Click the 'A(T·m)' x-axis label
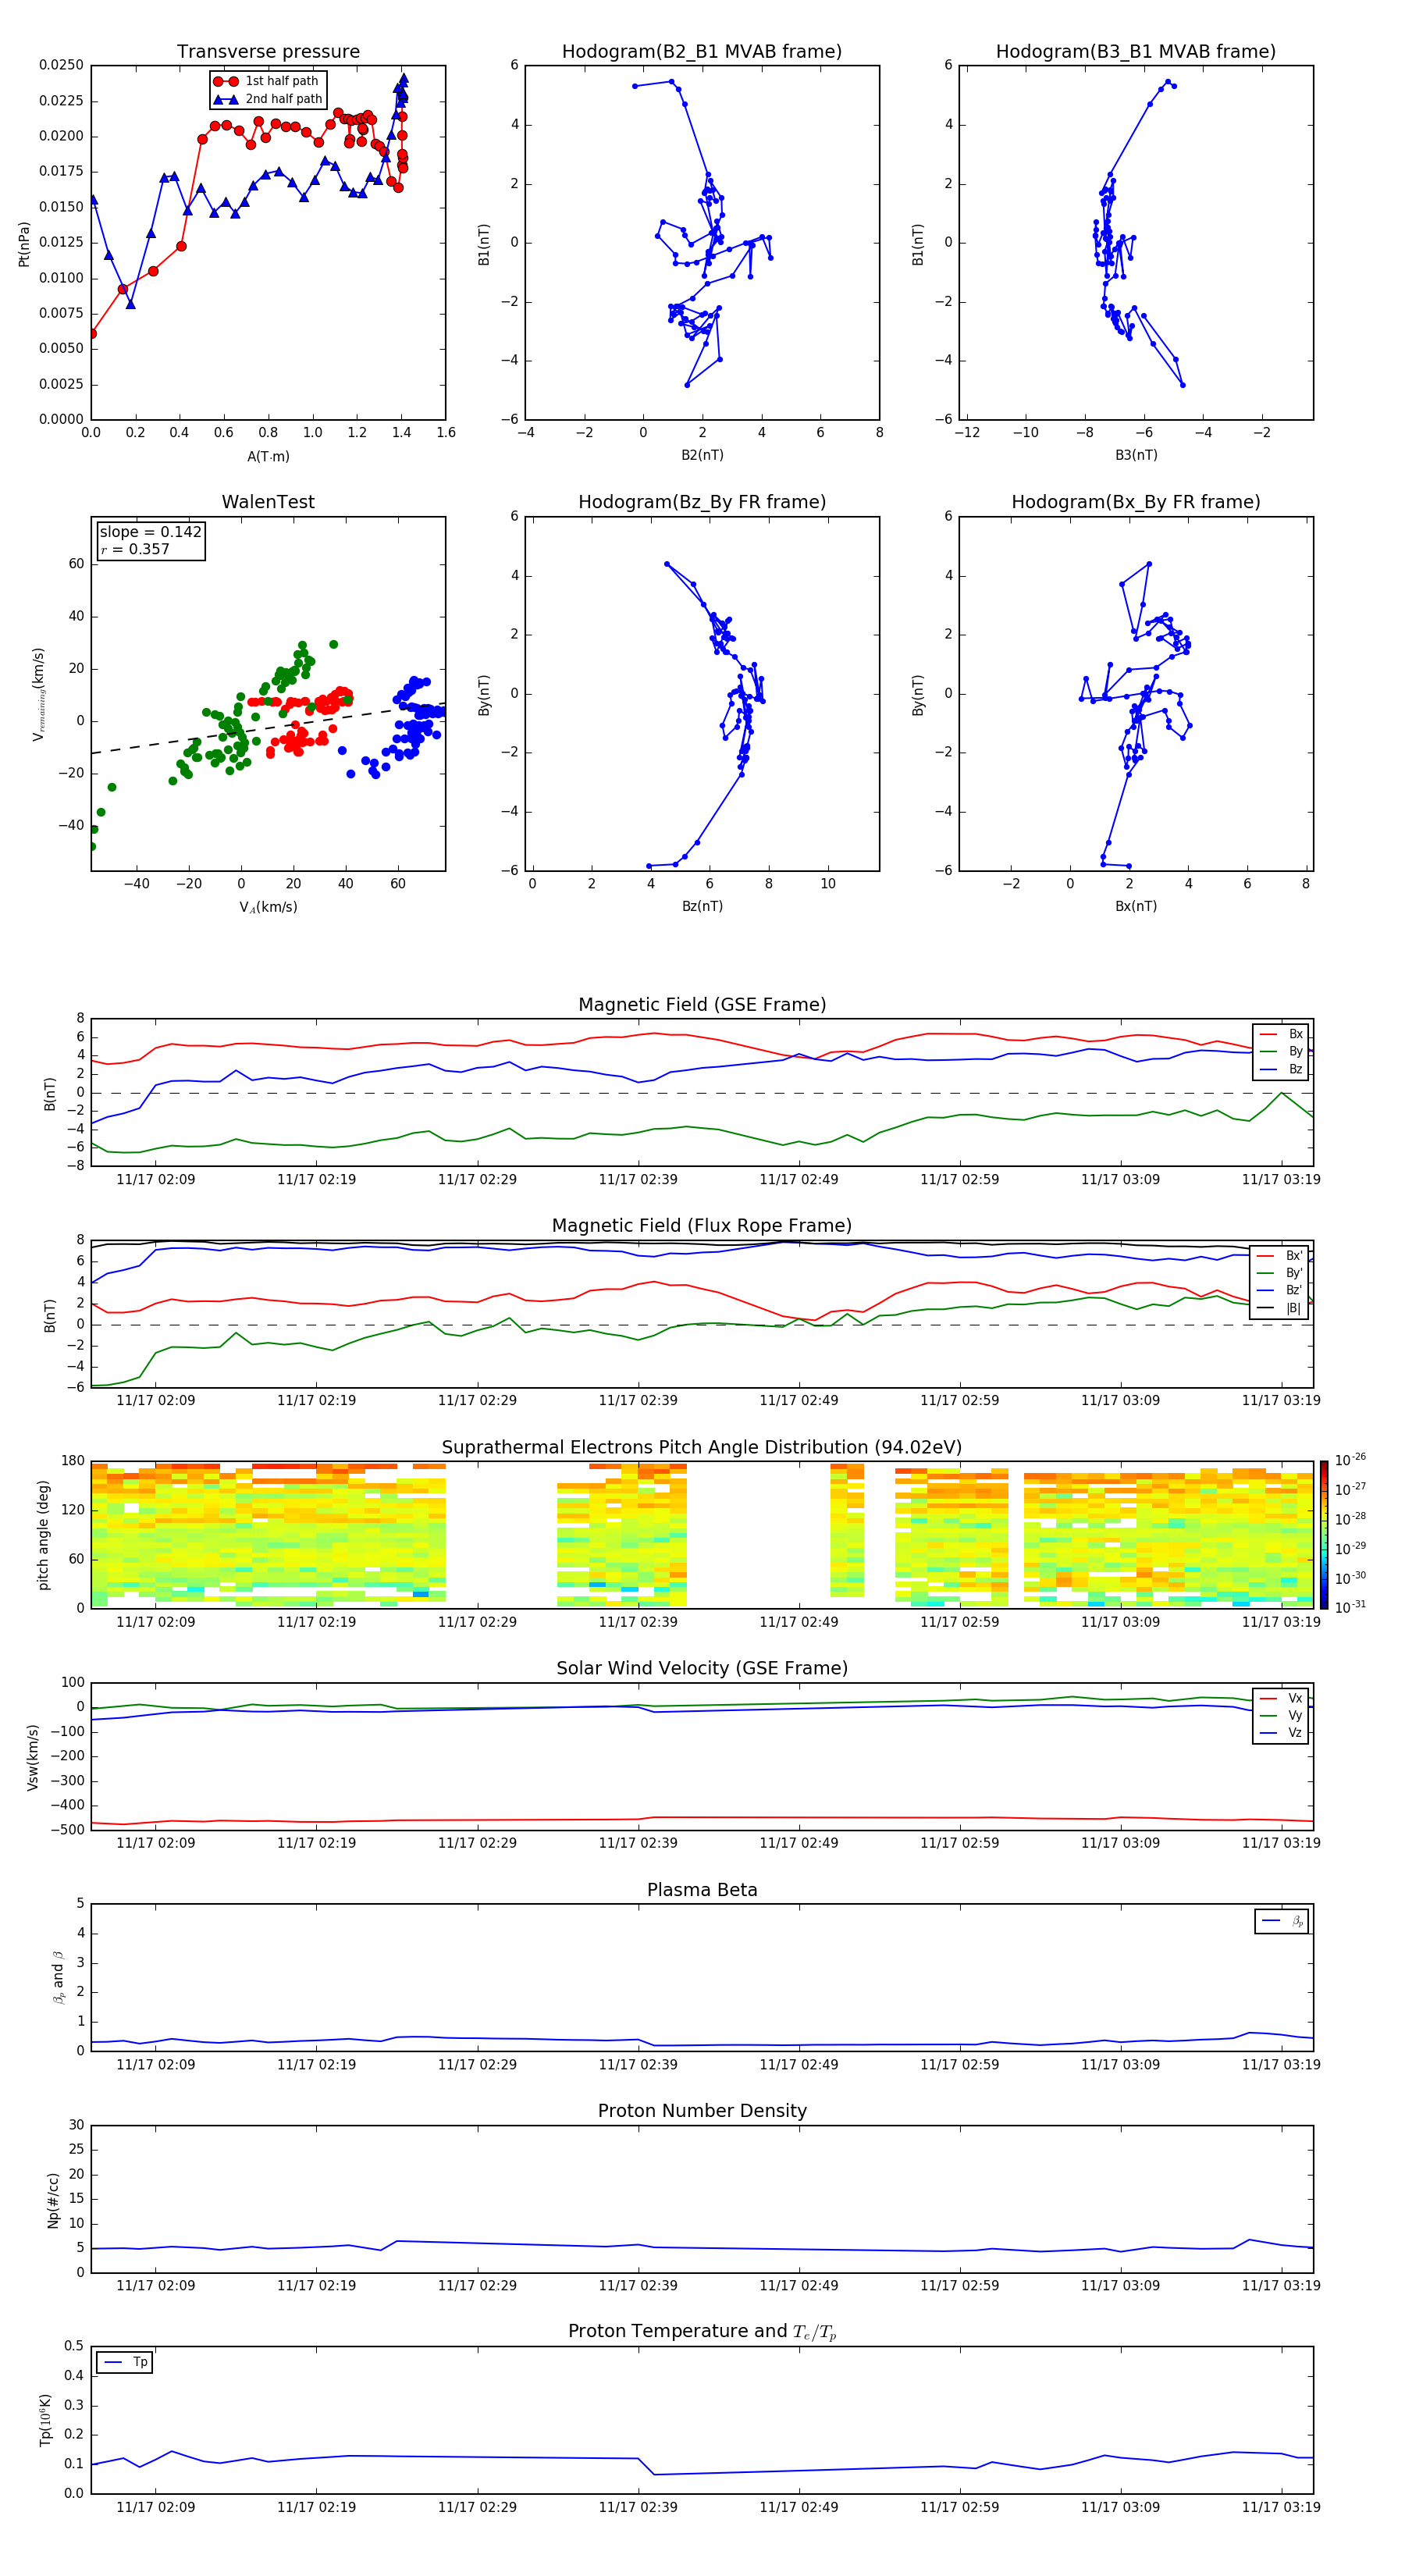The width and height of the screenshot is (1405, 2576). (x=268, y=456)
